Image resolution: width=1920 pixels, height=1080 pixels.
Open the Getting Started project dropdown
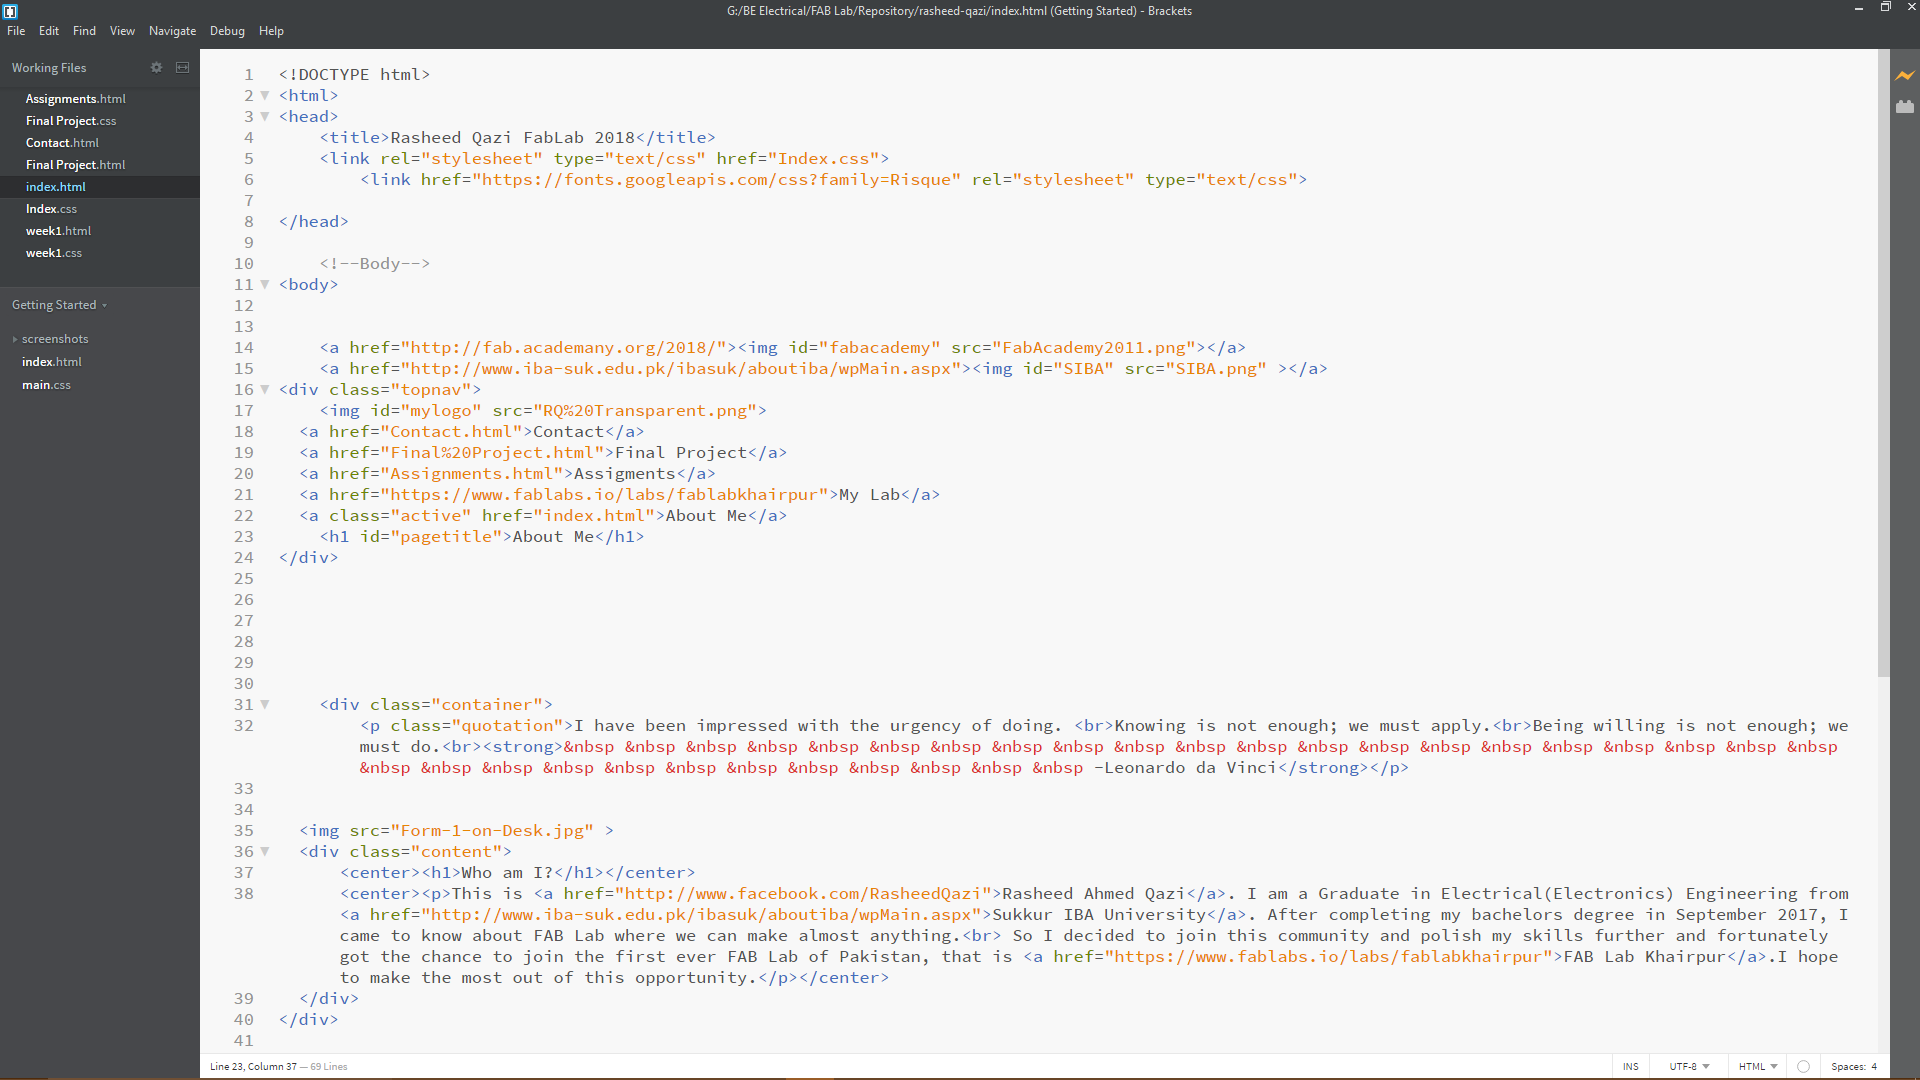59,305
